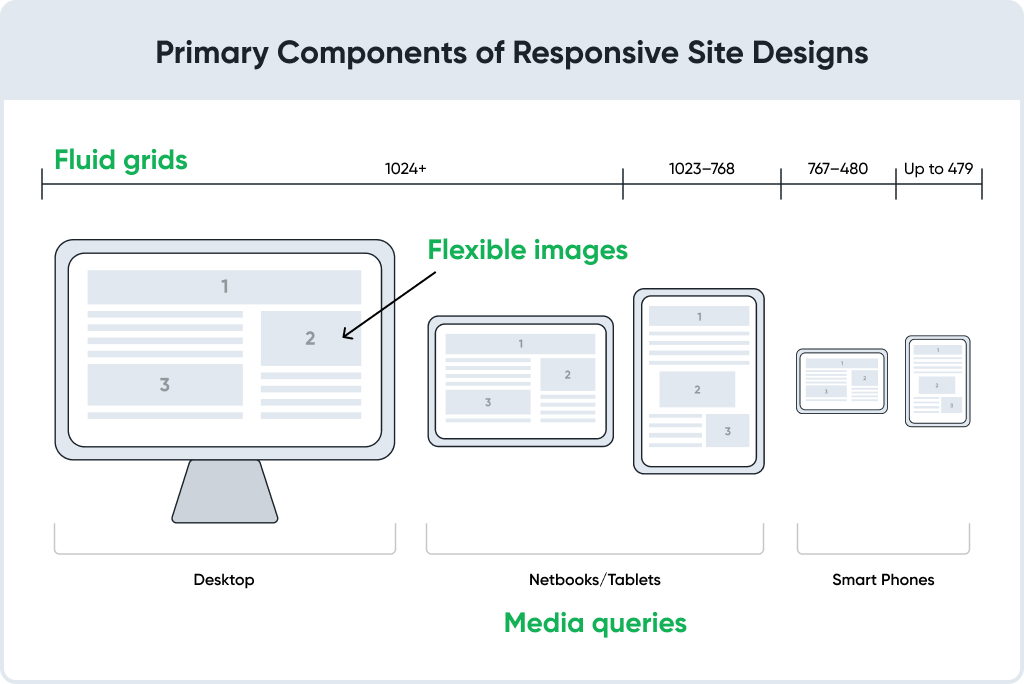Image resolution: width=1024 pixels, height=684 pixels.
Task: Click the 'Media queries' heading
Action: pyautogui.click(x=596, y=623)
